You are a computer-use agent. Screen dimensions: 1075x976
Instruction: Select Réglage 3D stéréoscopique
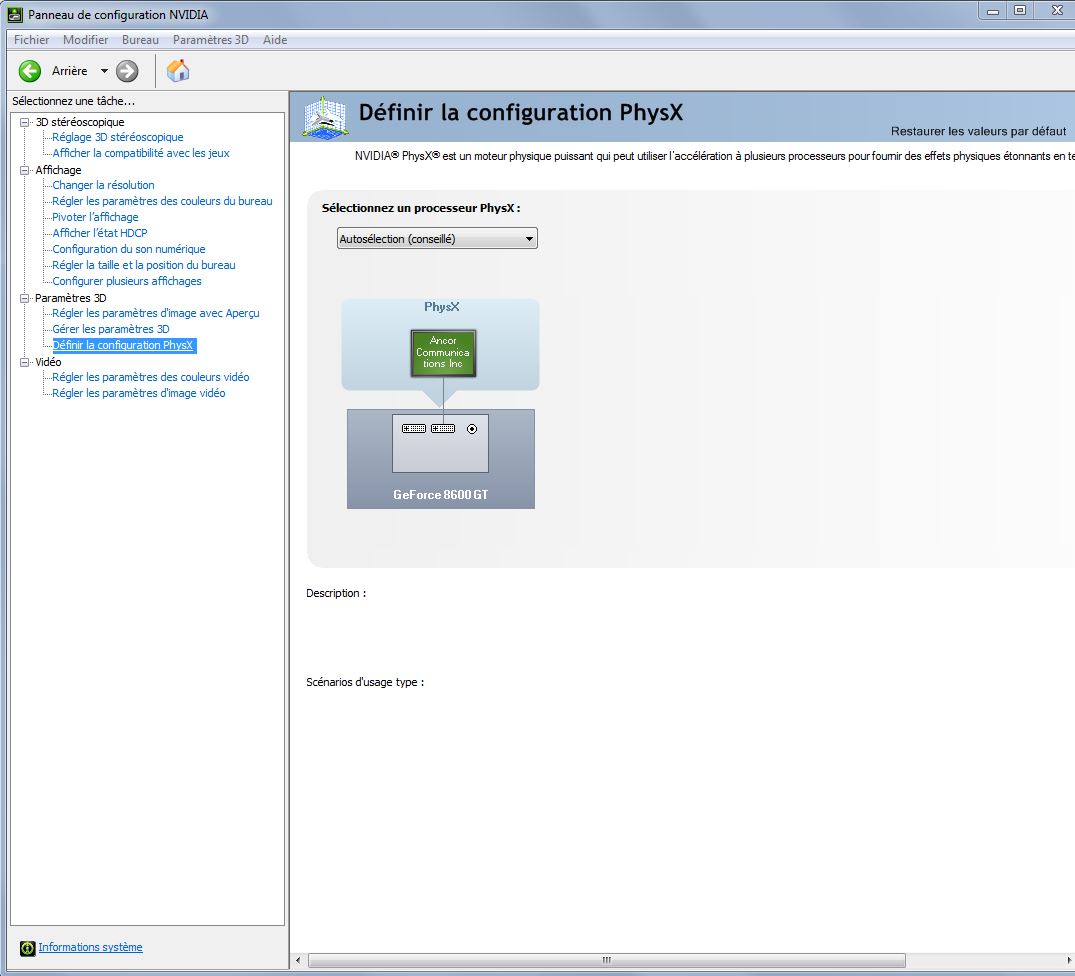coord(118,137)
